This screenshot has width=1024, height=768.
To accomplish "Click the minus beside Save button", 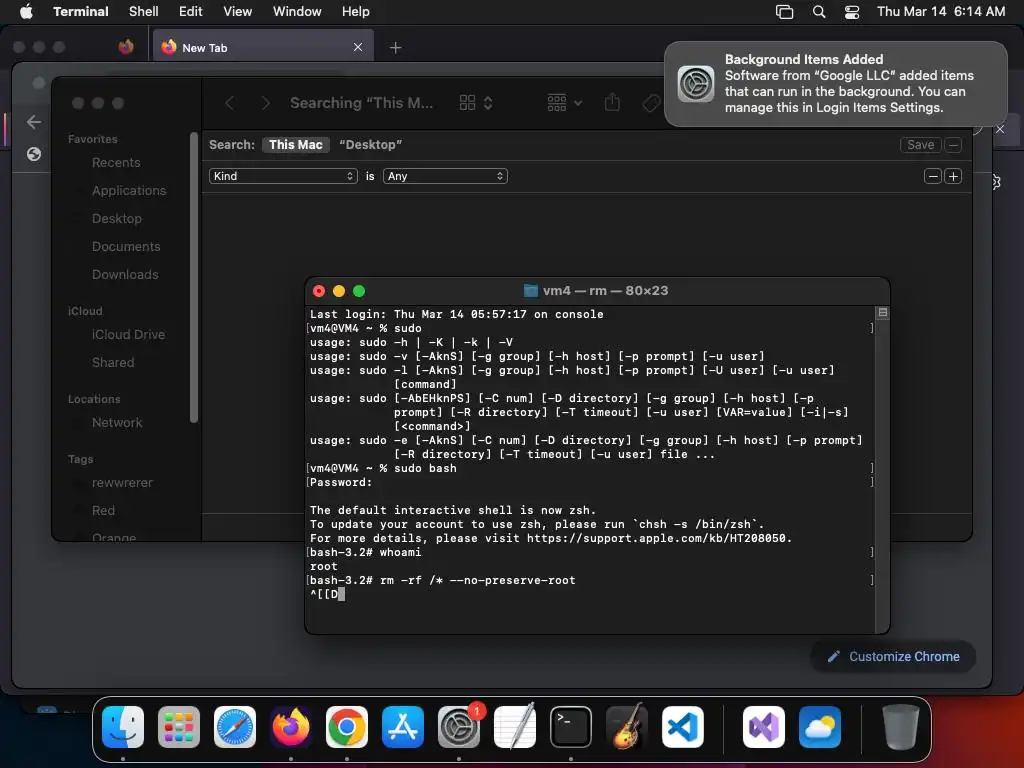I will [x=953, y=145].
